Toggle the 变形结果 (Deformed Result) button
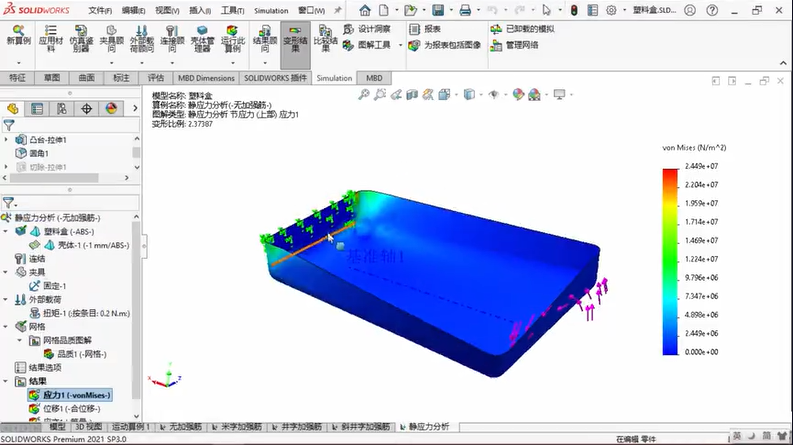 (294, 40)
